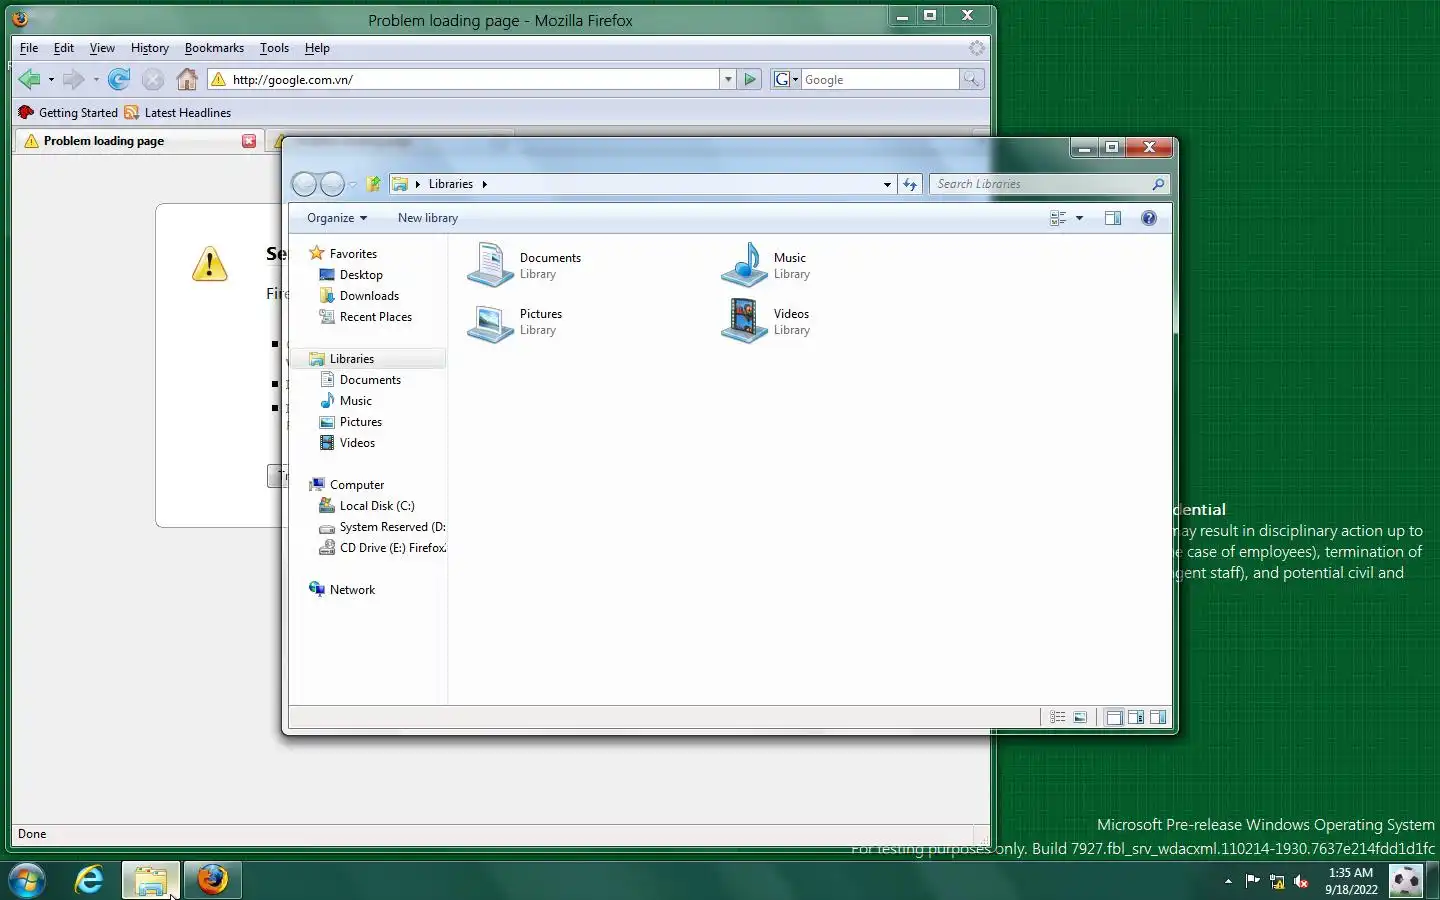Image resolution: width=1440 pixels, height=900 pixels.
Task: Show hidden tray icons arrow
Action: [1228, 881]
